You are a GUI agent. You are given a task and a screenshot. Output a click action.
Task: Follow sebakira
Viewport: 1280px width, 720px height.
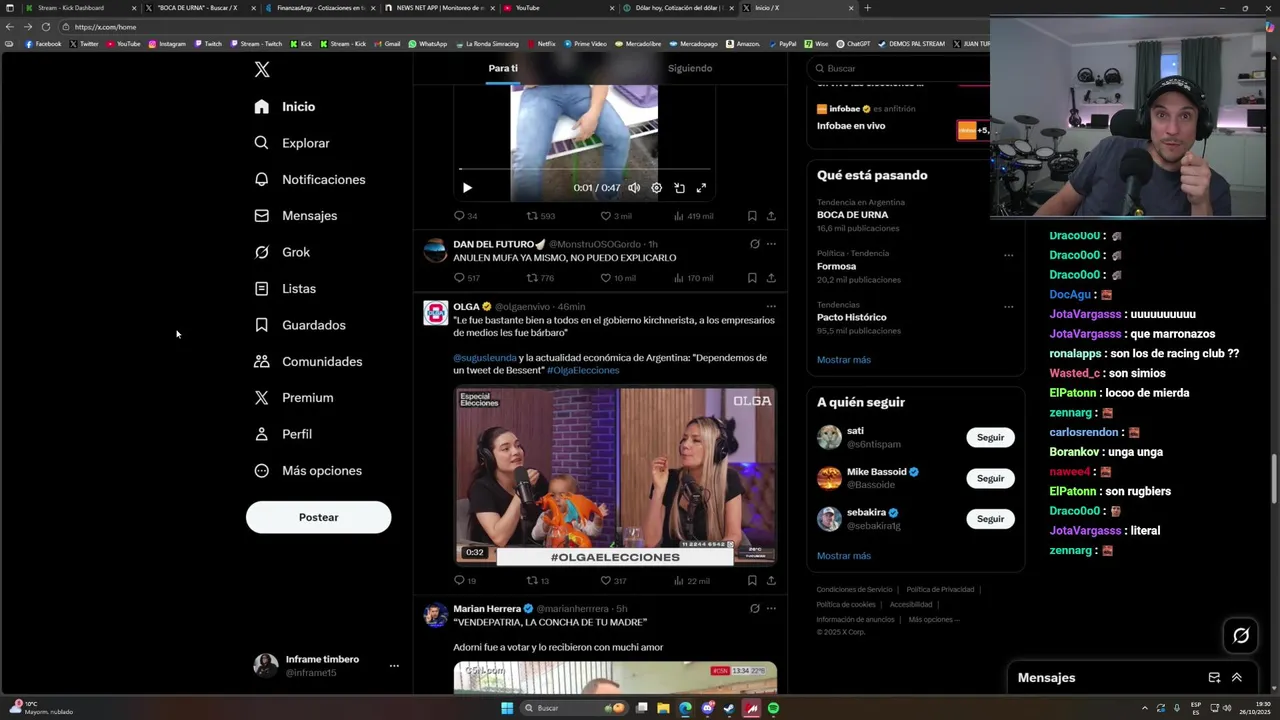[x=990, y=519]
